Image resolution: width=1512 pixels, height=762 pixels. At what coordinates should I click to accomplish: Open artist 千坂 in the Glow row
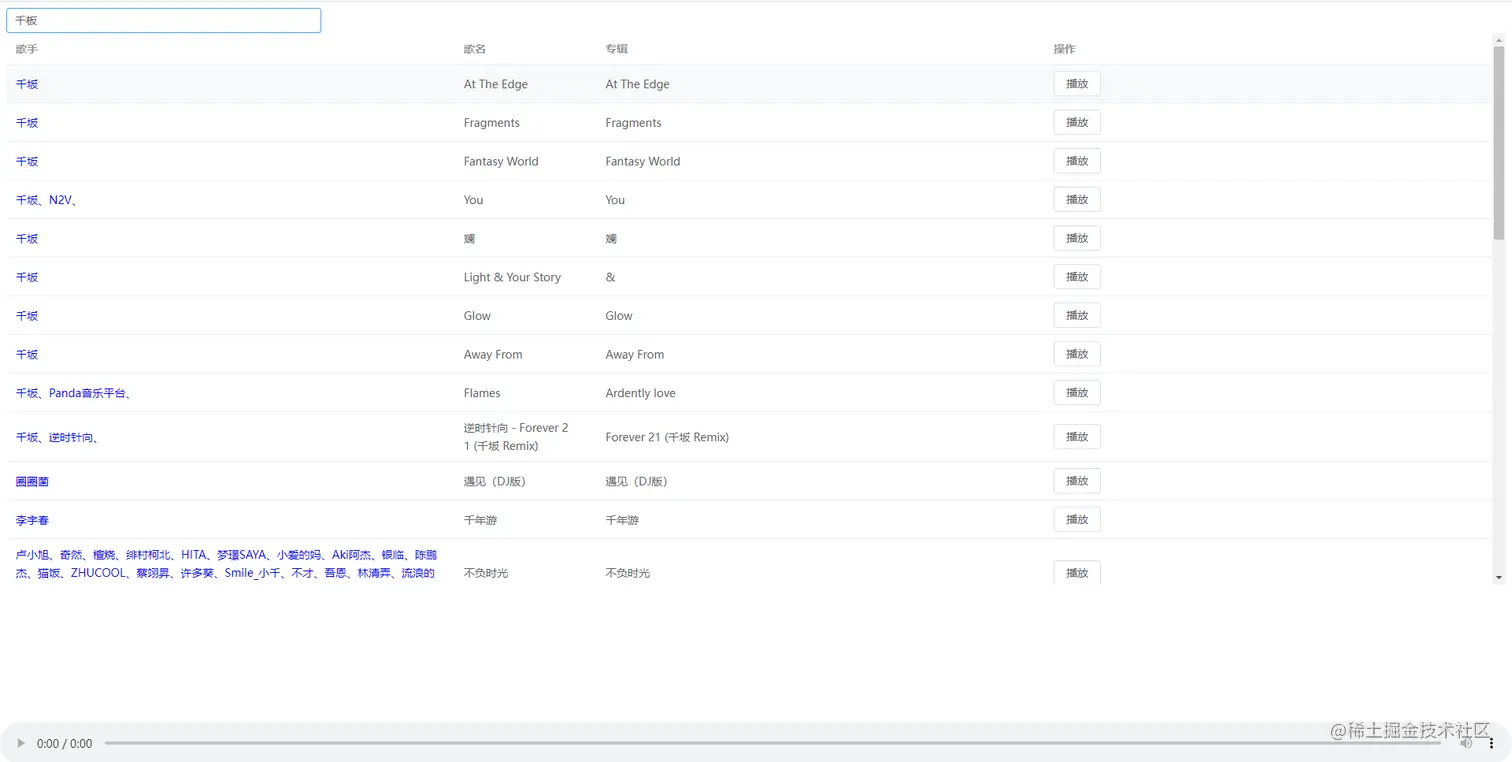(27, 316)
